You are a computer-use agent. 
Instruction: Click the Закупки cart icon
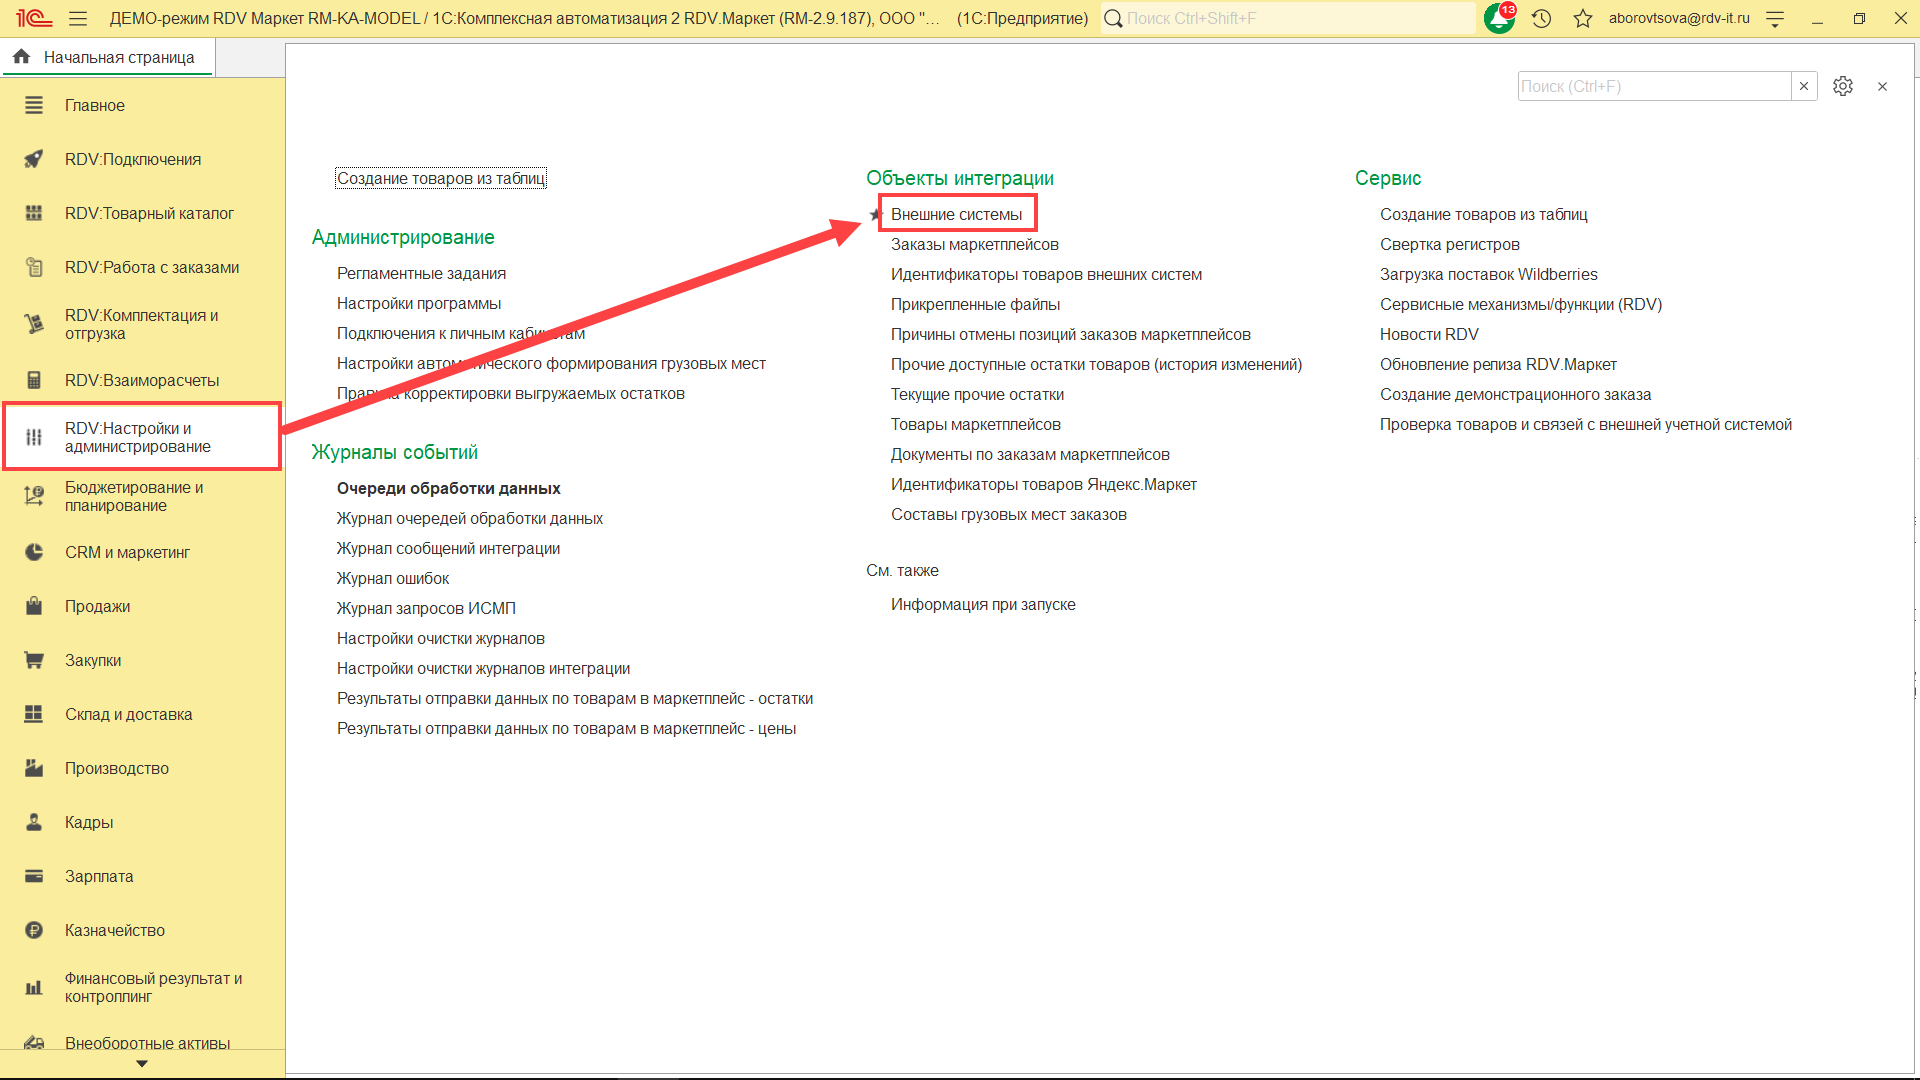pyautogui.click(x=34, y=660)
